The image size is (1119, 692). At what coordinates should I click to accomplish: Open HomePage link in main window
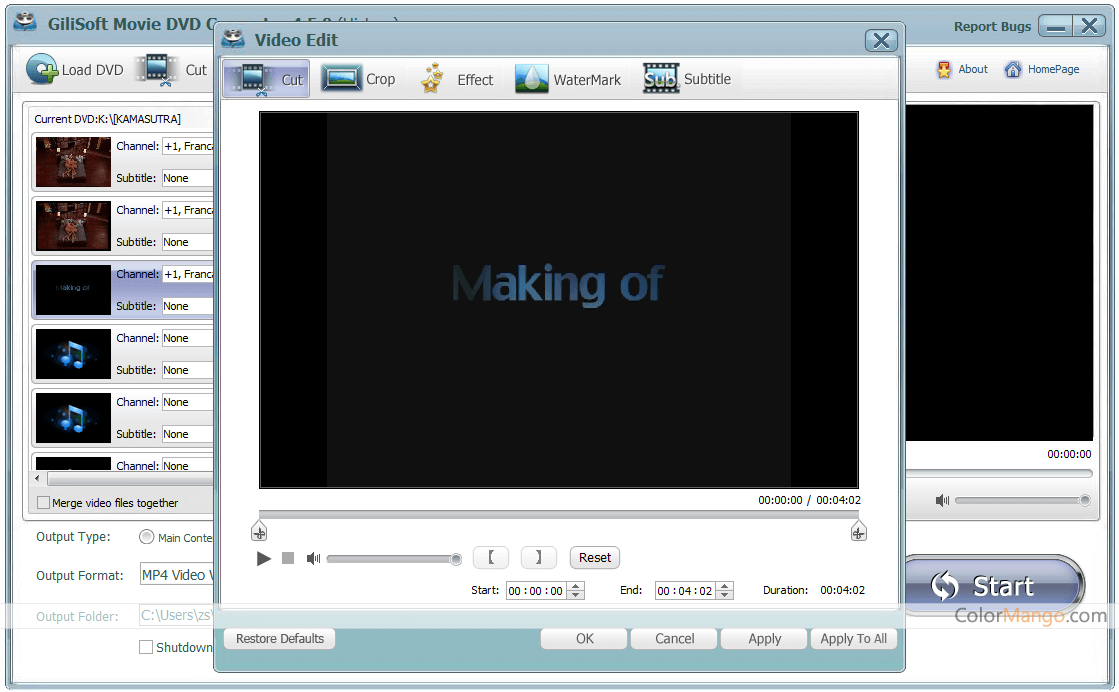pos(1042,69)
